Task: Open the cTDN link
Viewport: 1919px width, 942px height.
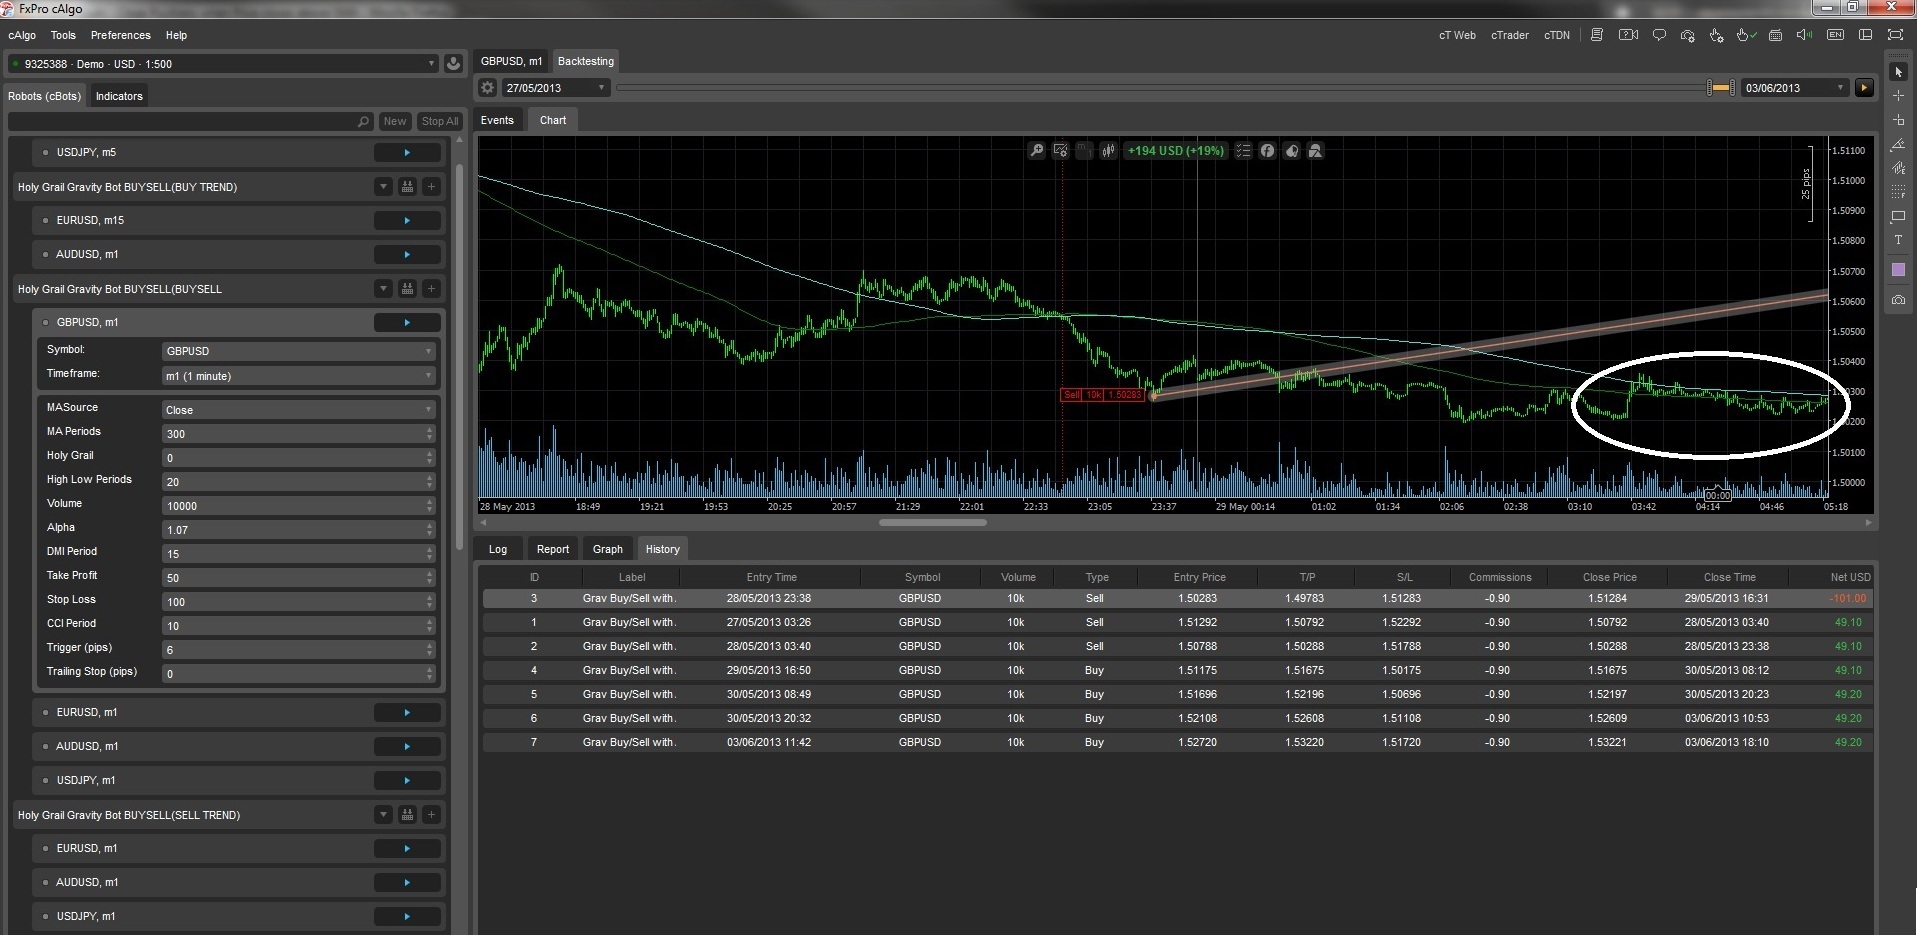Action: [x=1557, y=35]
